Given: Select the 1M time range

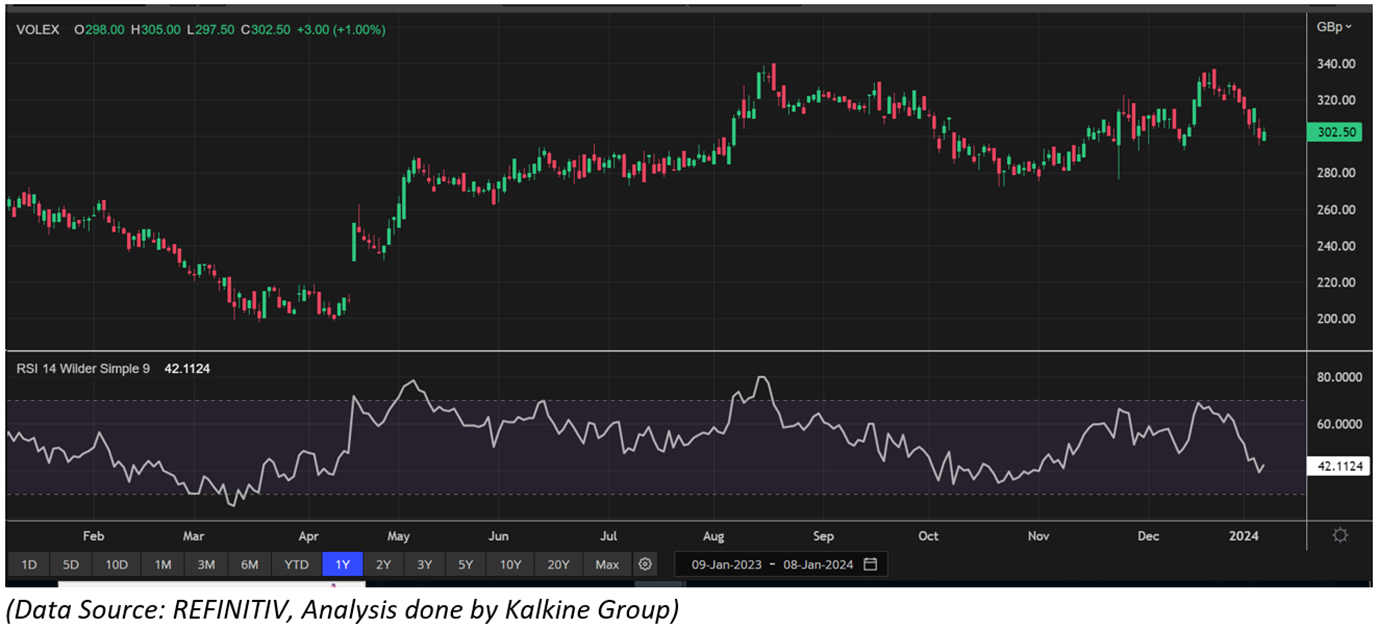Looking at the screenshot, I should (x=162, y=564).
